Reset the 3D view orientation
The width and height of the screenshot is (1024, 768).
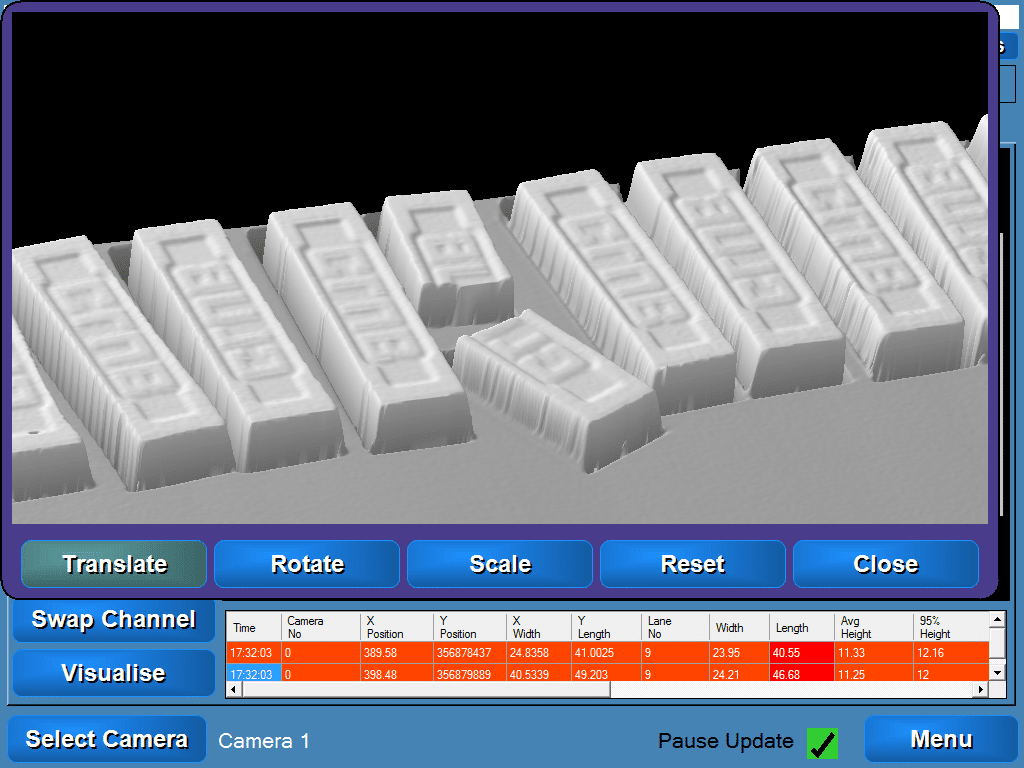pos(692,564)
